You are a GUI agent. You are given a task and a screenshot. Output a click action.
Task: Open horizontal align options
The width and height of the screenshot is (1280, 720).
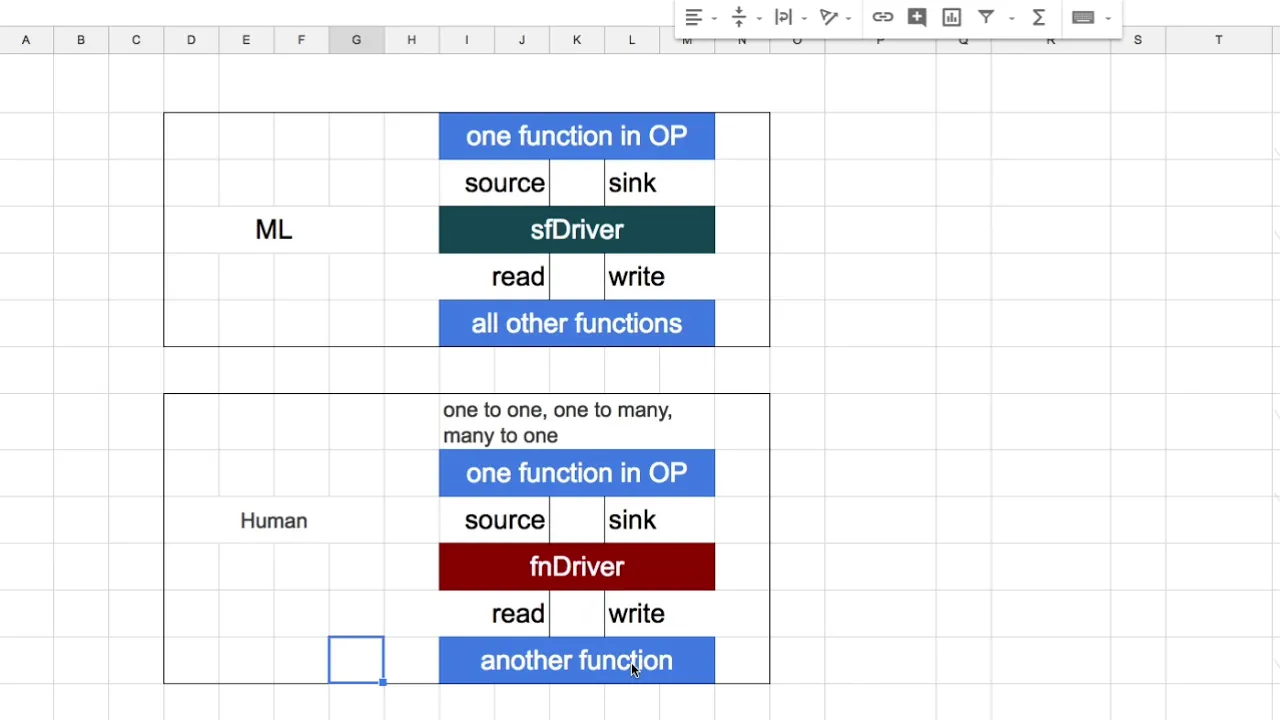(693, 17)
